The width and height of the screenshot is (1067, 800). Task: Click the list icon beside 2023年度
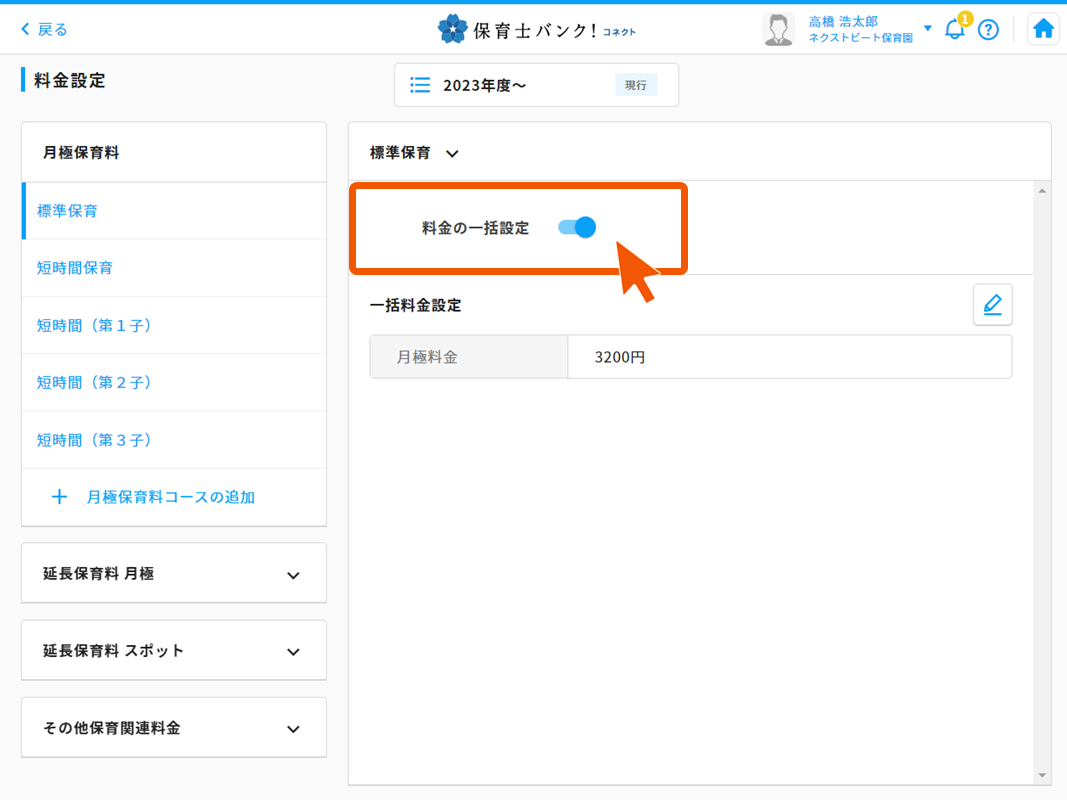click(x=421, y=85)
